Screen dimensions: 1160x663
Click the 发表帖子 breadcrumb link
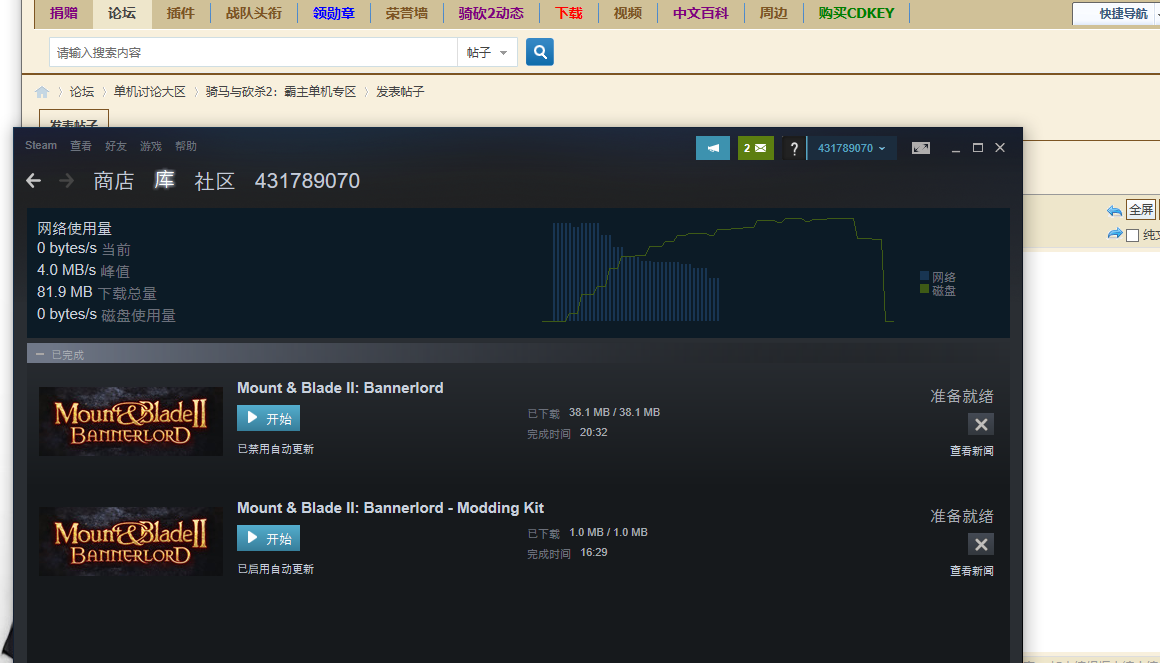point(400,92)
